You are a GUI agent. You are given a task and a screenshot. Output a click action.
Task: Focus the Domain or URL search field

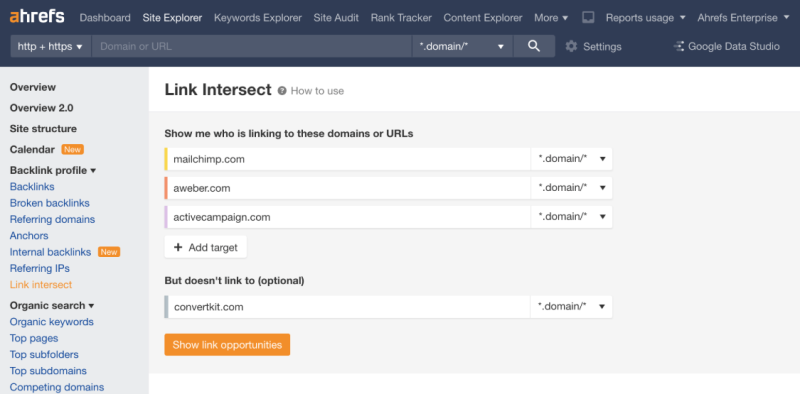252,46
